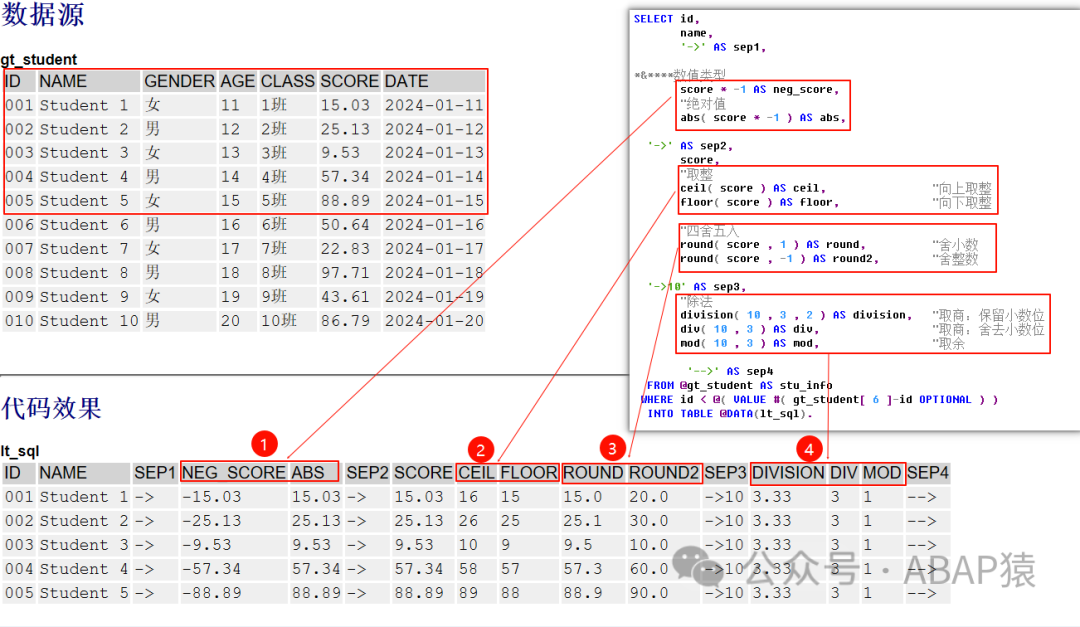Click the WHERE id < code line

pos(819,400)
